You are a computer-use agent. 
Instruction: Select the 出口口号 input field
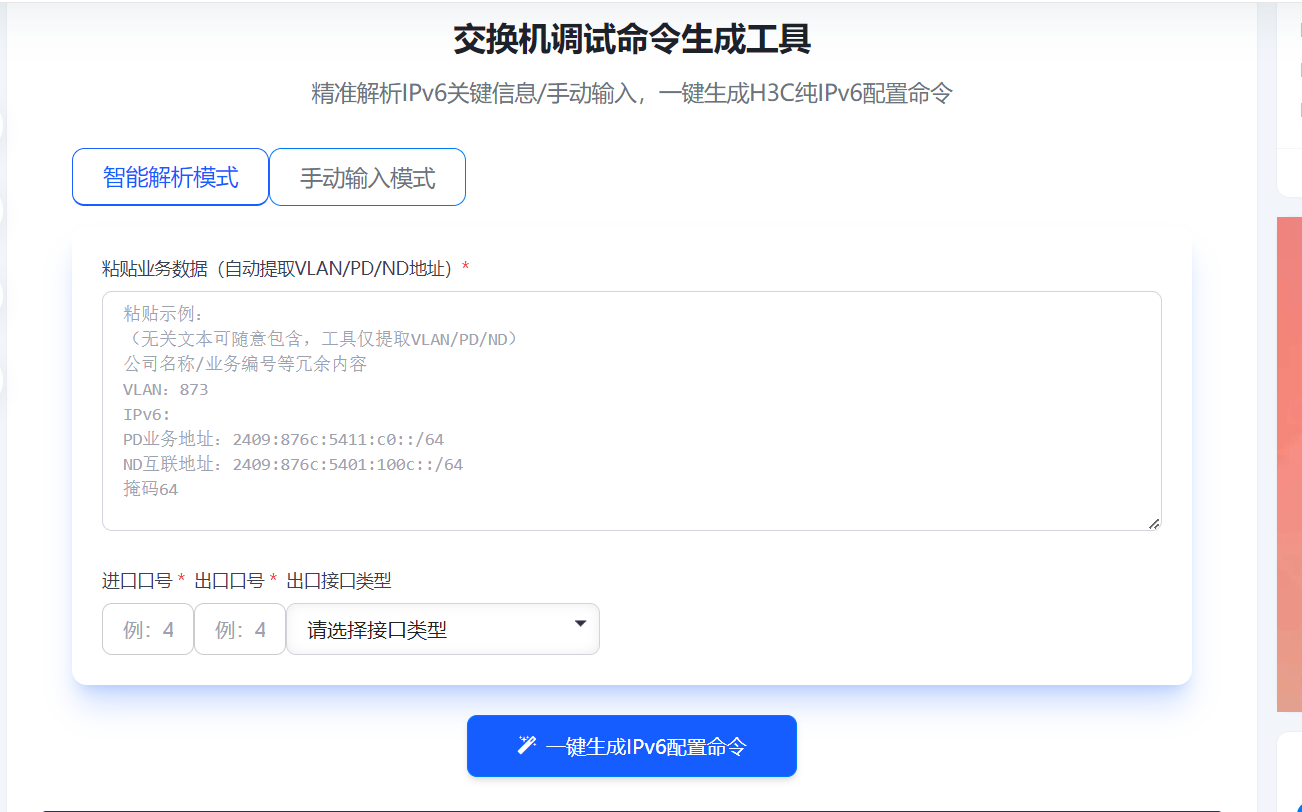240,629
